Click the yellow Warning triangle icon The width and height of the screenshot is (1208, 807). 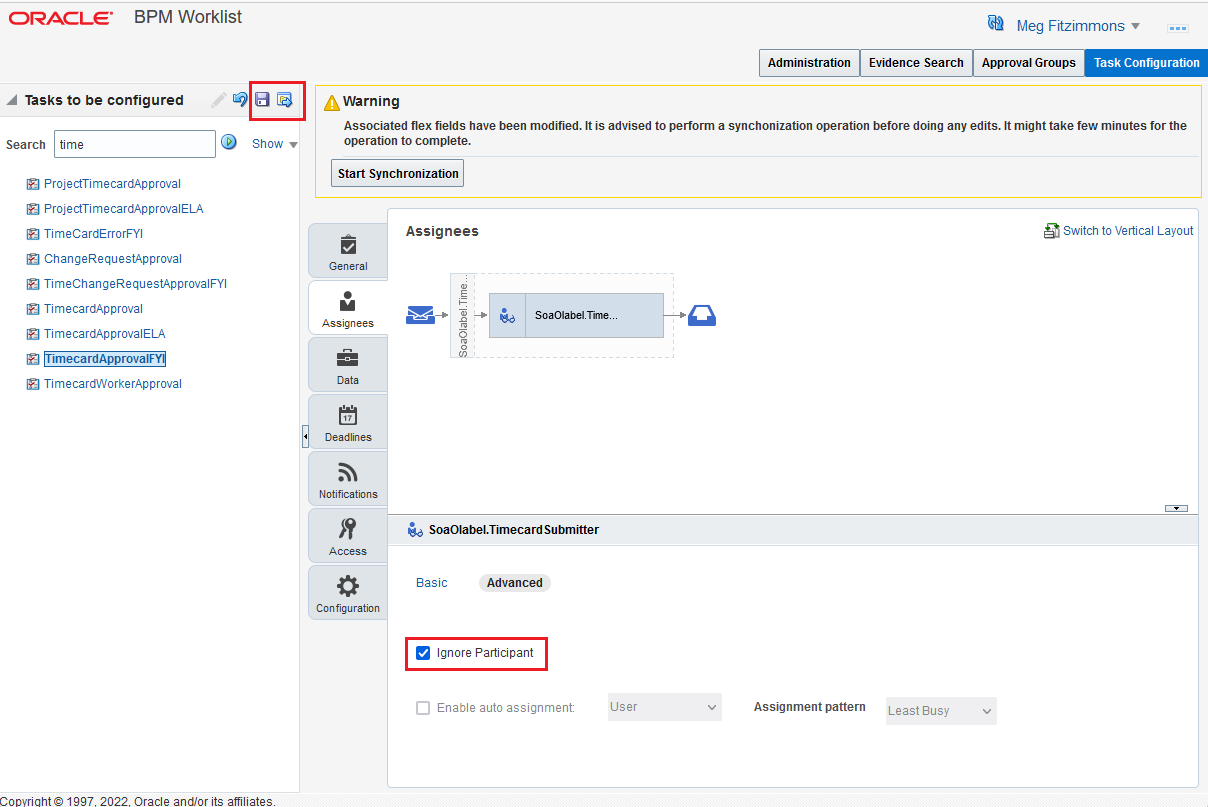(332, 102)
